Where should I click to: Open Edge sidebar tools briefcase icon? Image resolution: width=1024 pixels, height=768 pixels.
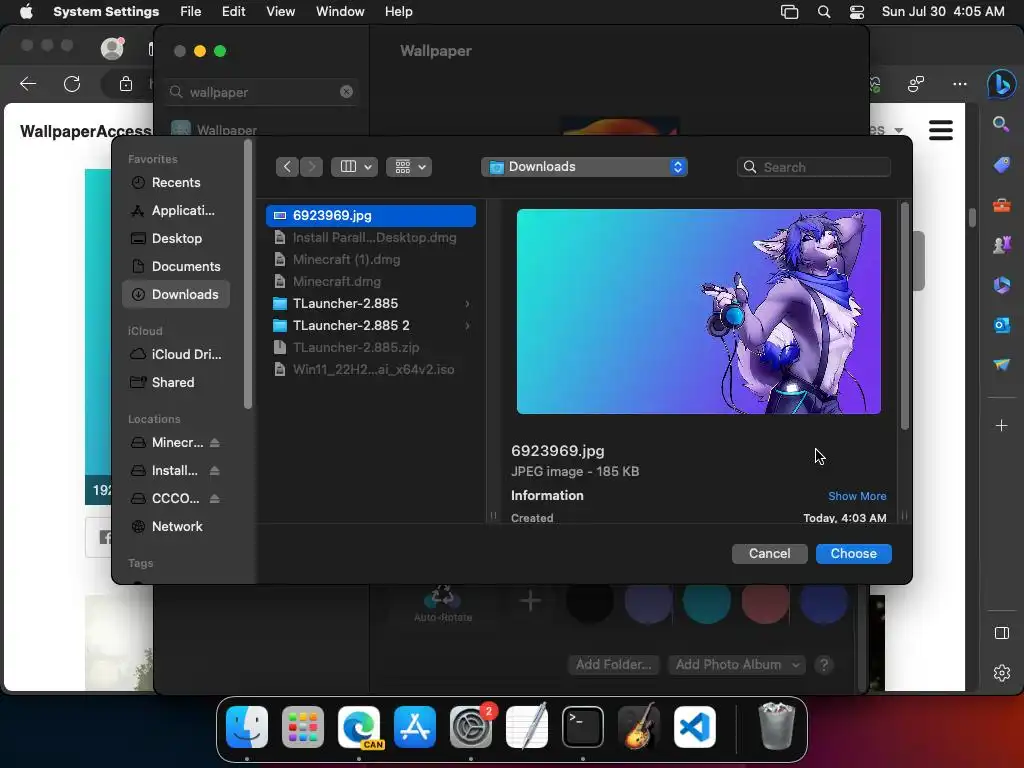tap(1001, 205)
